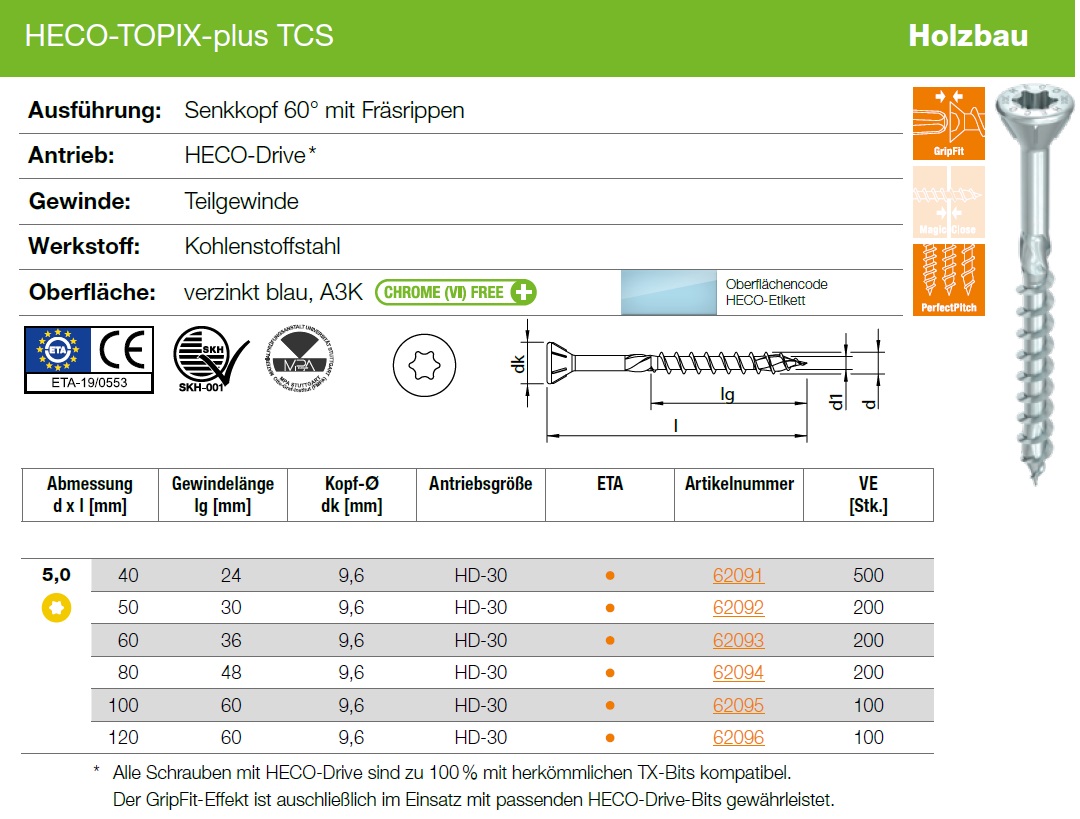Click the 'Ausführung:' label
This screenshot has height=819, width=1080.
coord(94,110)
